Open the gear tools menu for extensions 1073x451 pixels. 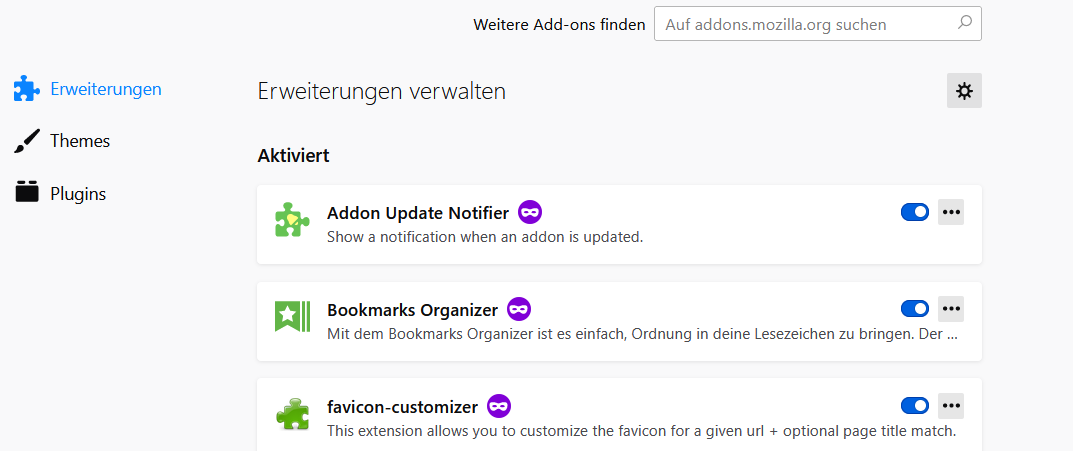(x=964, y=91)
